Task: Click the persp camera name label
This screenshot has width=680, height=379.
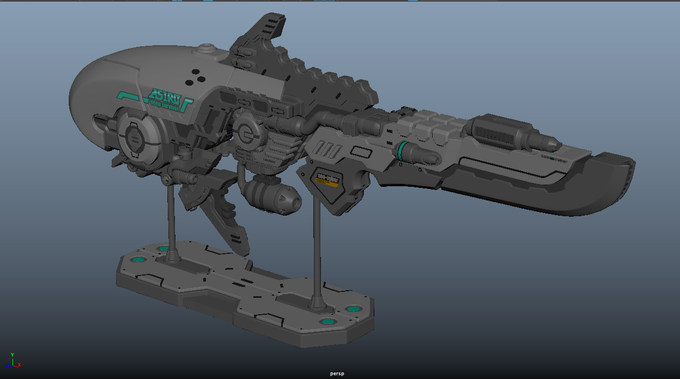Action: (x=337, y=373)
